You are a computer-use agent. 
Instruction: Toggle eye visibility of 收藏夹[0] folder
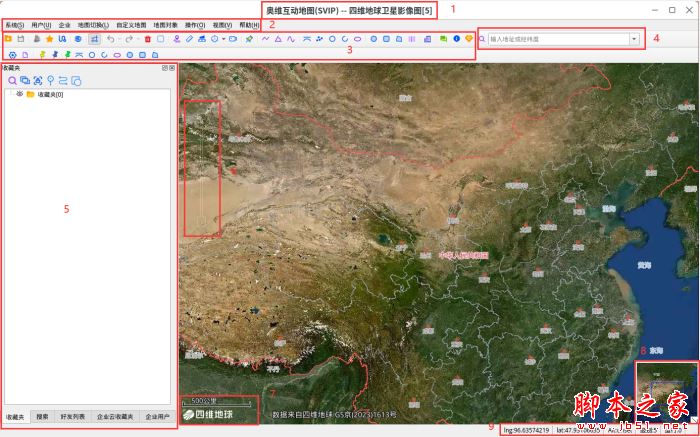click(x=20, y=94)
